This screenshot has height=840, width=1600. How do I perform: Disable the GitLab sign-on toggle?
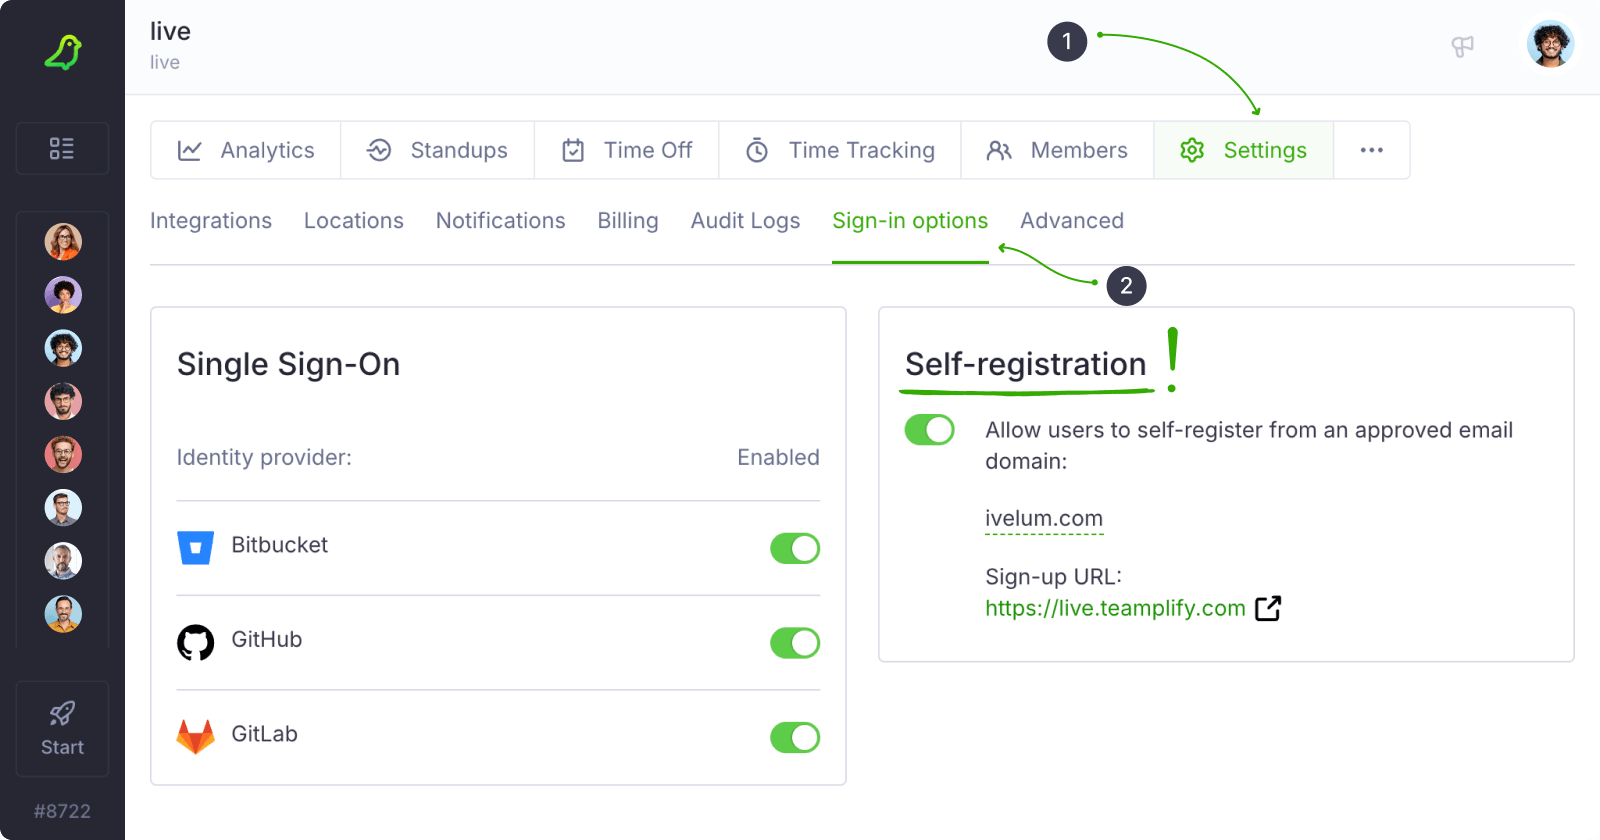click(x=795, y=737)
